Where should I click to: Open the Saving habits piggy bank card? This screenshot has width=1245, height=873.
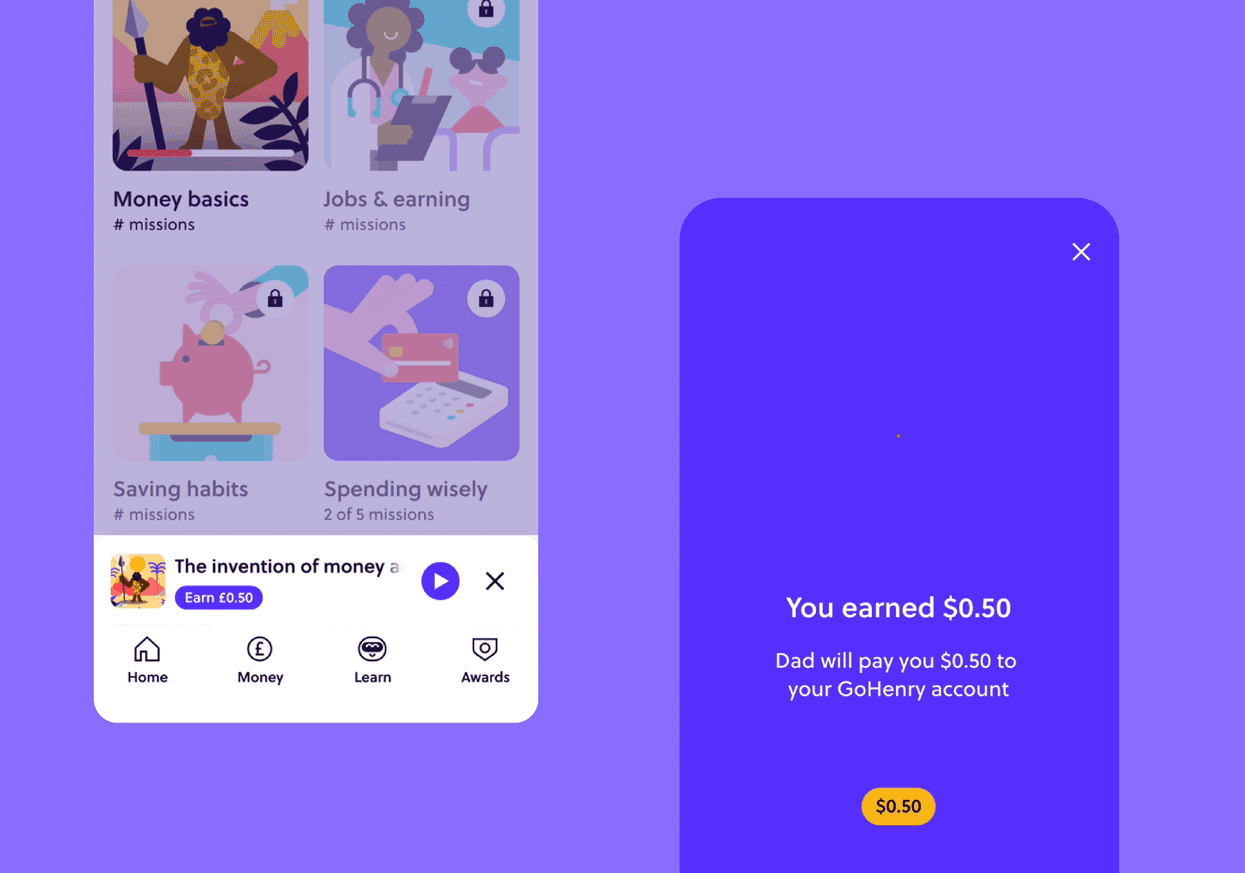coord(210,363)
